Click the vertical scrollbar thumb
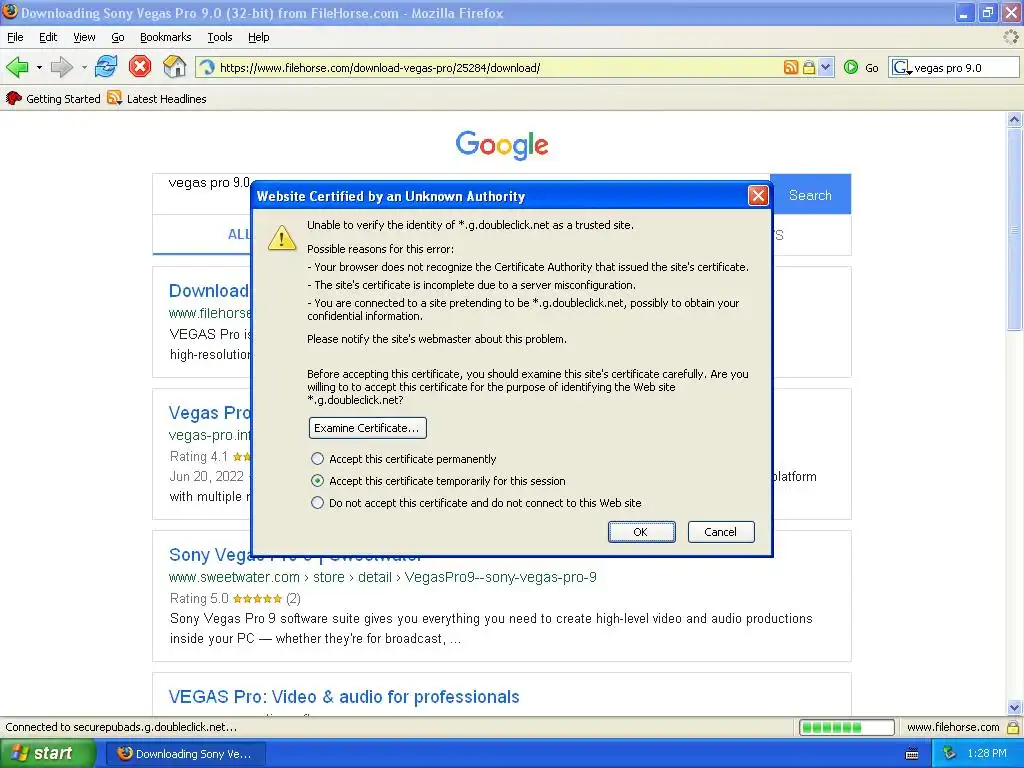The width and height of the screenshot is (1024, 768). tap(1014, 231)
